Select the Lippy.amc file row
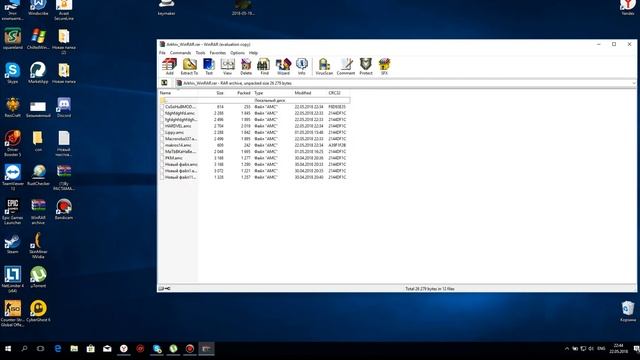 click(254, 132)
